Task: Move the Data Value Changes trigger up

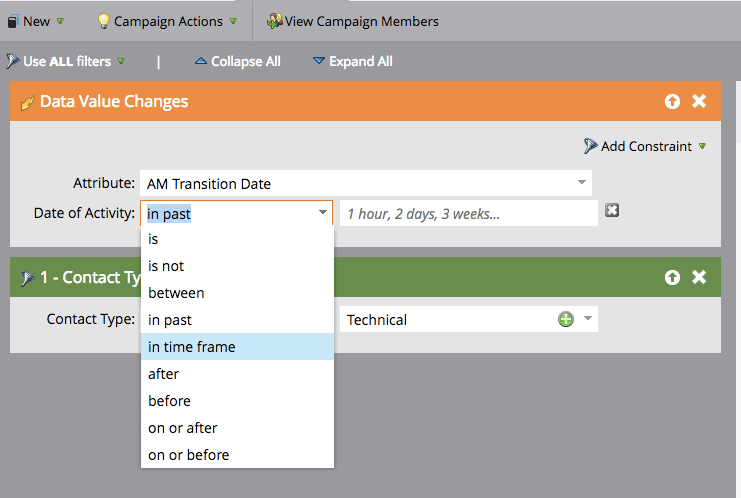Action: (x=672, y=101)
